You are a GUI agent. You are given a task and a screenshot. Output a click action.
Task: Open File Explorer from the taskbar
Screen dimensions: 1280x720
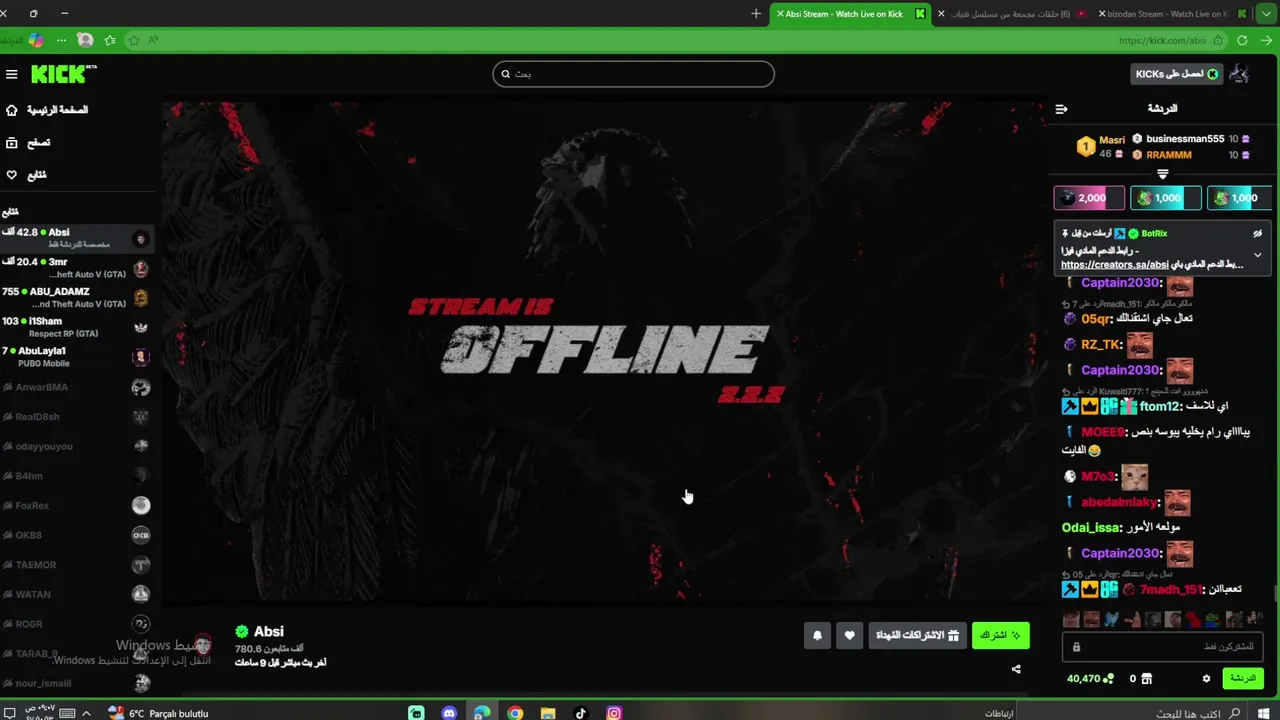(548, 713)
